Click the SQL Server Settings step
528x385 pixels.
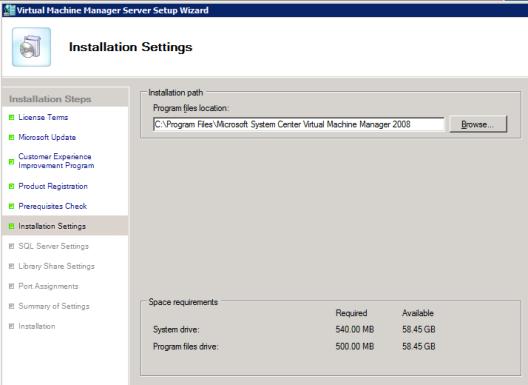(x=54, y=246)
